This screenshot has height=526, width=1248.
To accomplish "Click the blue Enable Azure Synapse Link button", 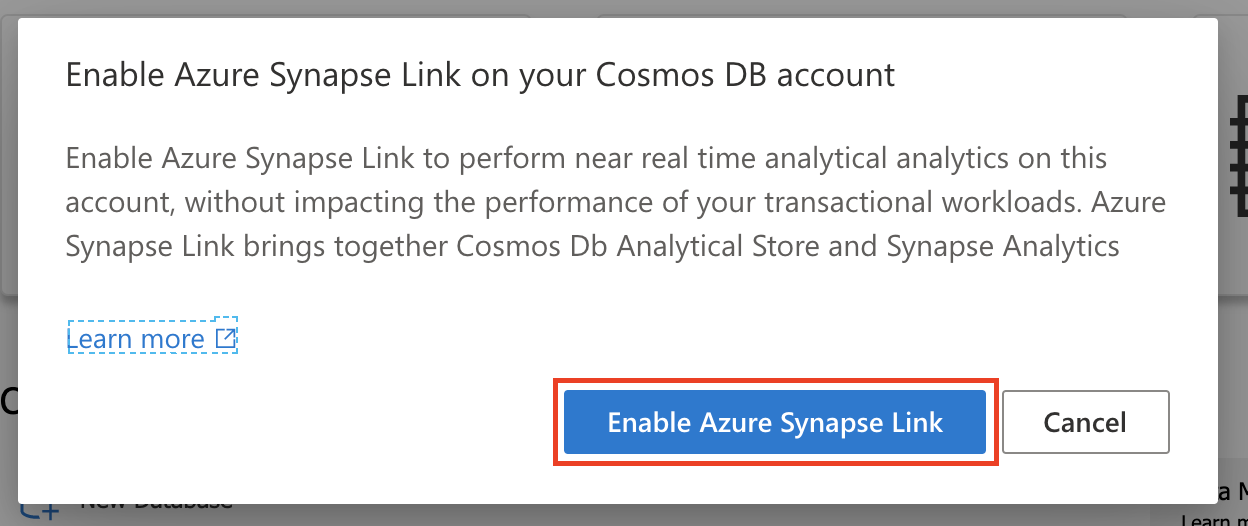I will click(x=775, y=422).
